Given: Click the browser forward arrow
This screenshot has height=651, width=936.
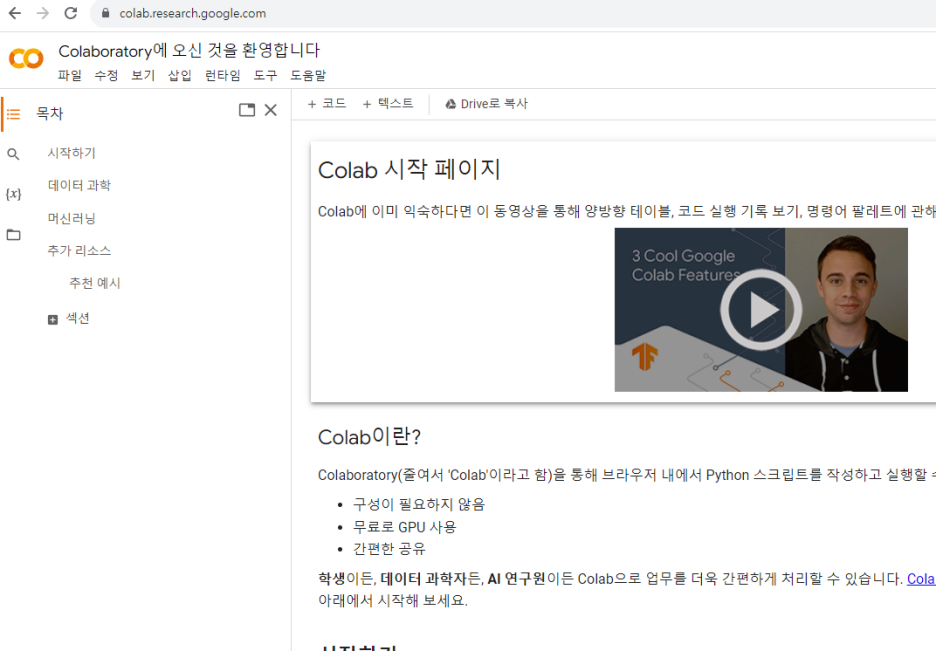Looking at the screenshot, I should pyautogui.click(x=43, y=13).
